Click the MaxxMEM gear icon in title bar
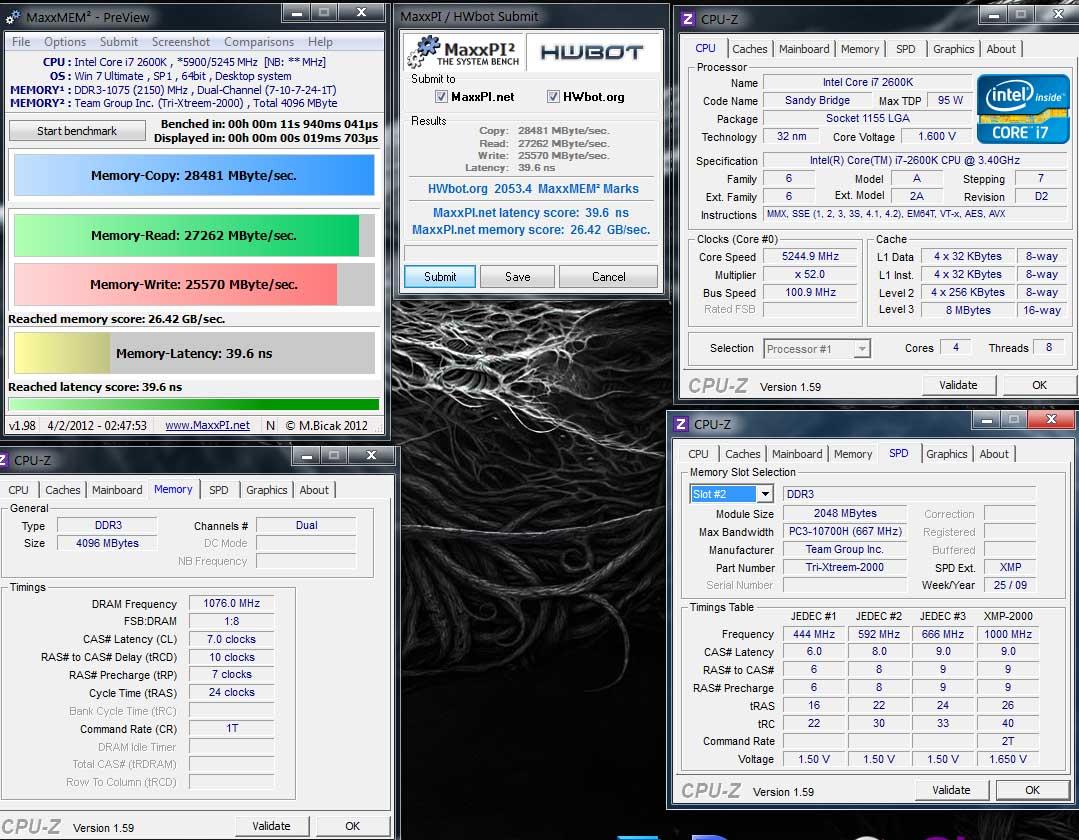Image resolution: width=1079 pixels, height=840 pixels. 12,17
